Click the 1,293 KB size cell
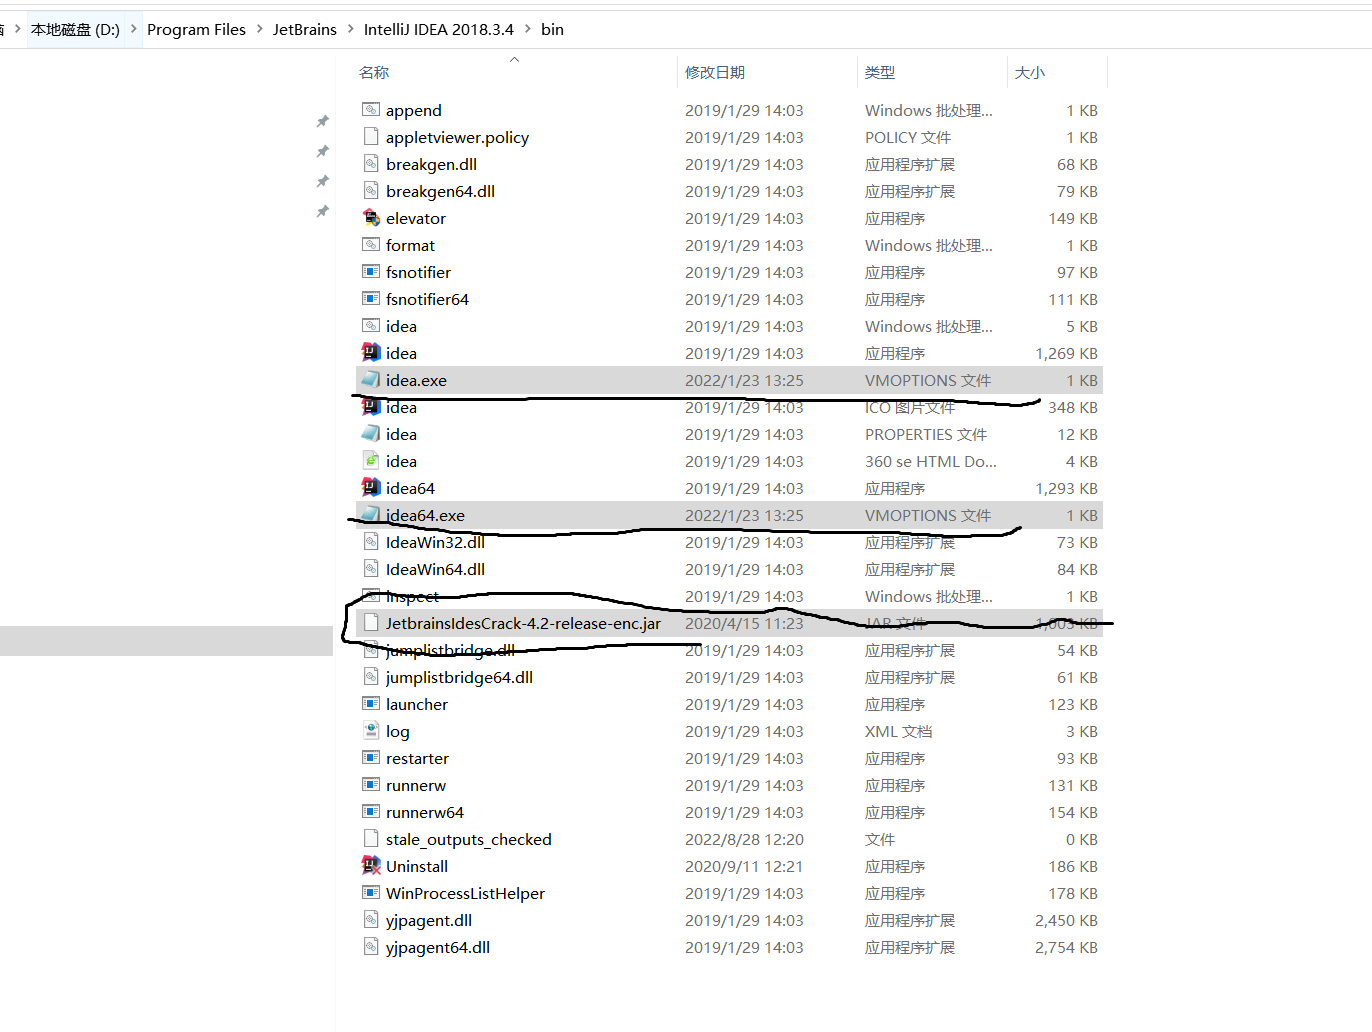The height and width of the screenshot is (1032, 1372). 1066,488
